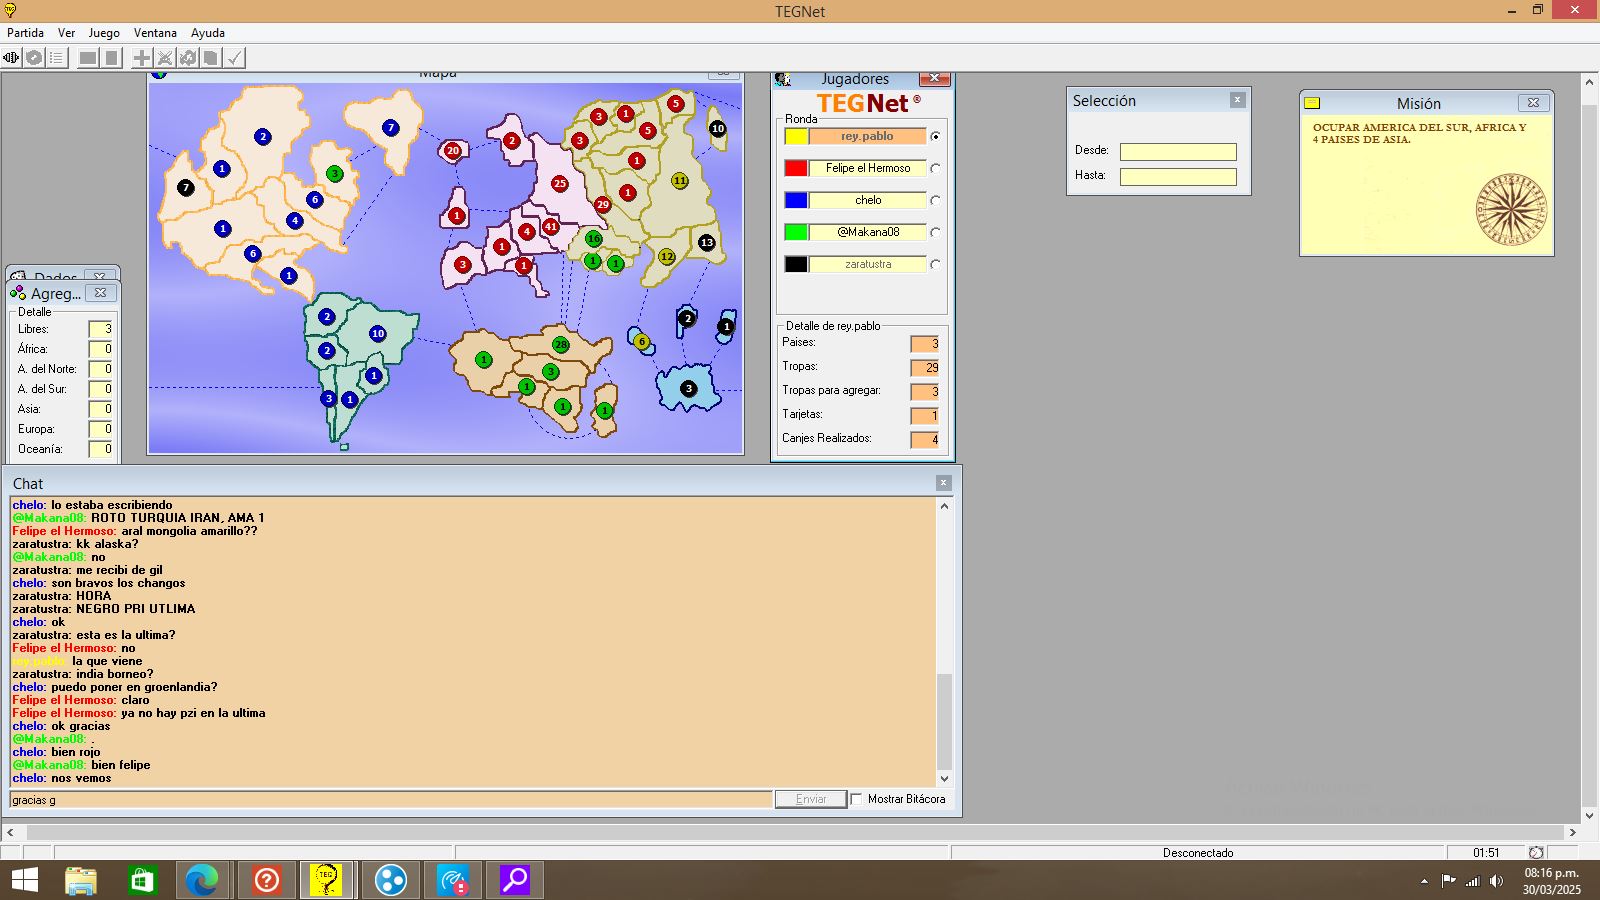Click the black color swatch for zaratustra
This screenshot has height=900, width=1600.
pyautogui.click(x=796, y=264)
